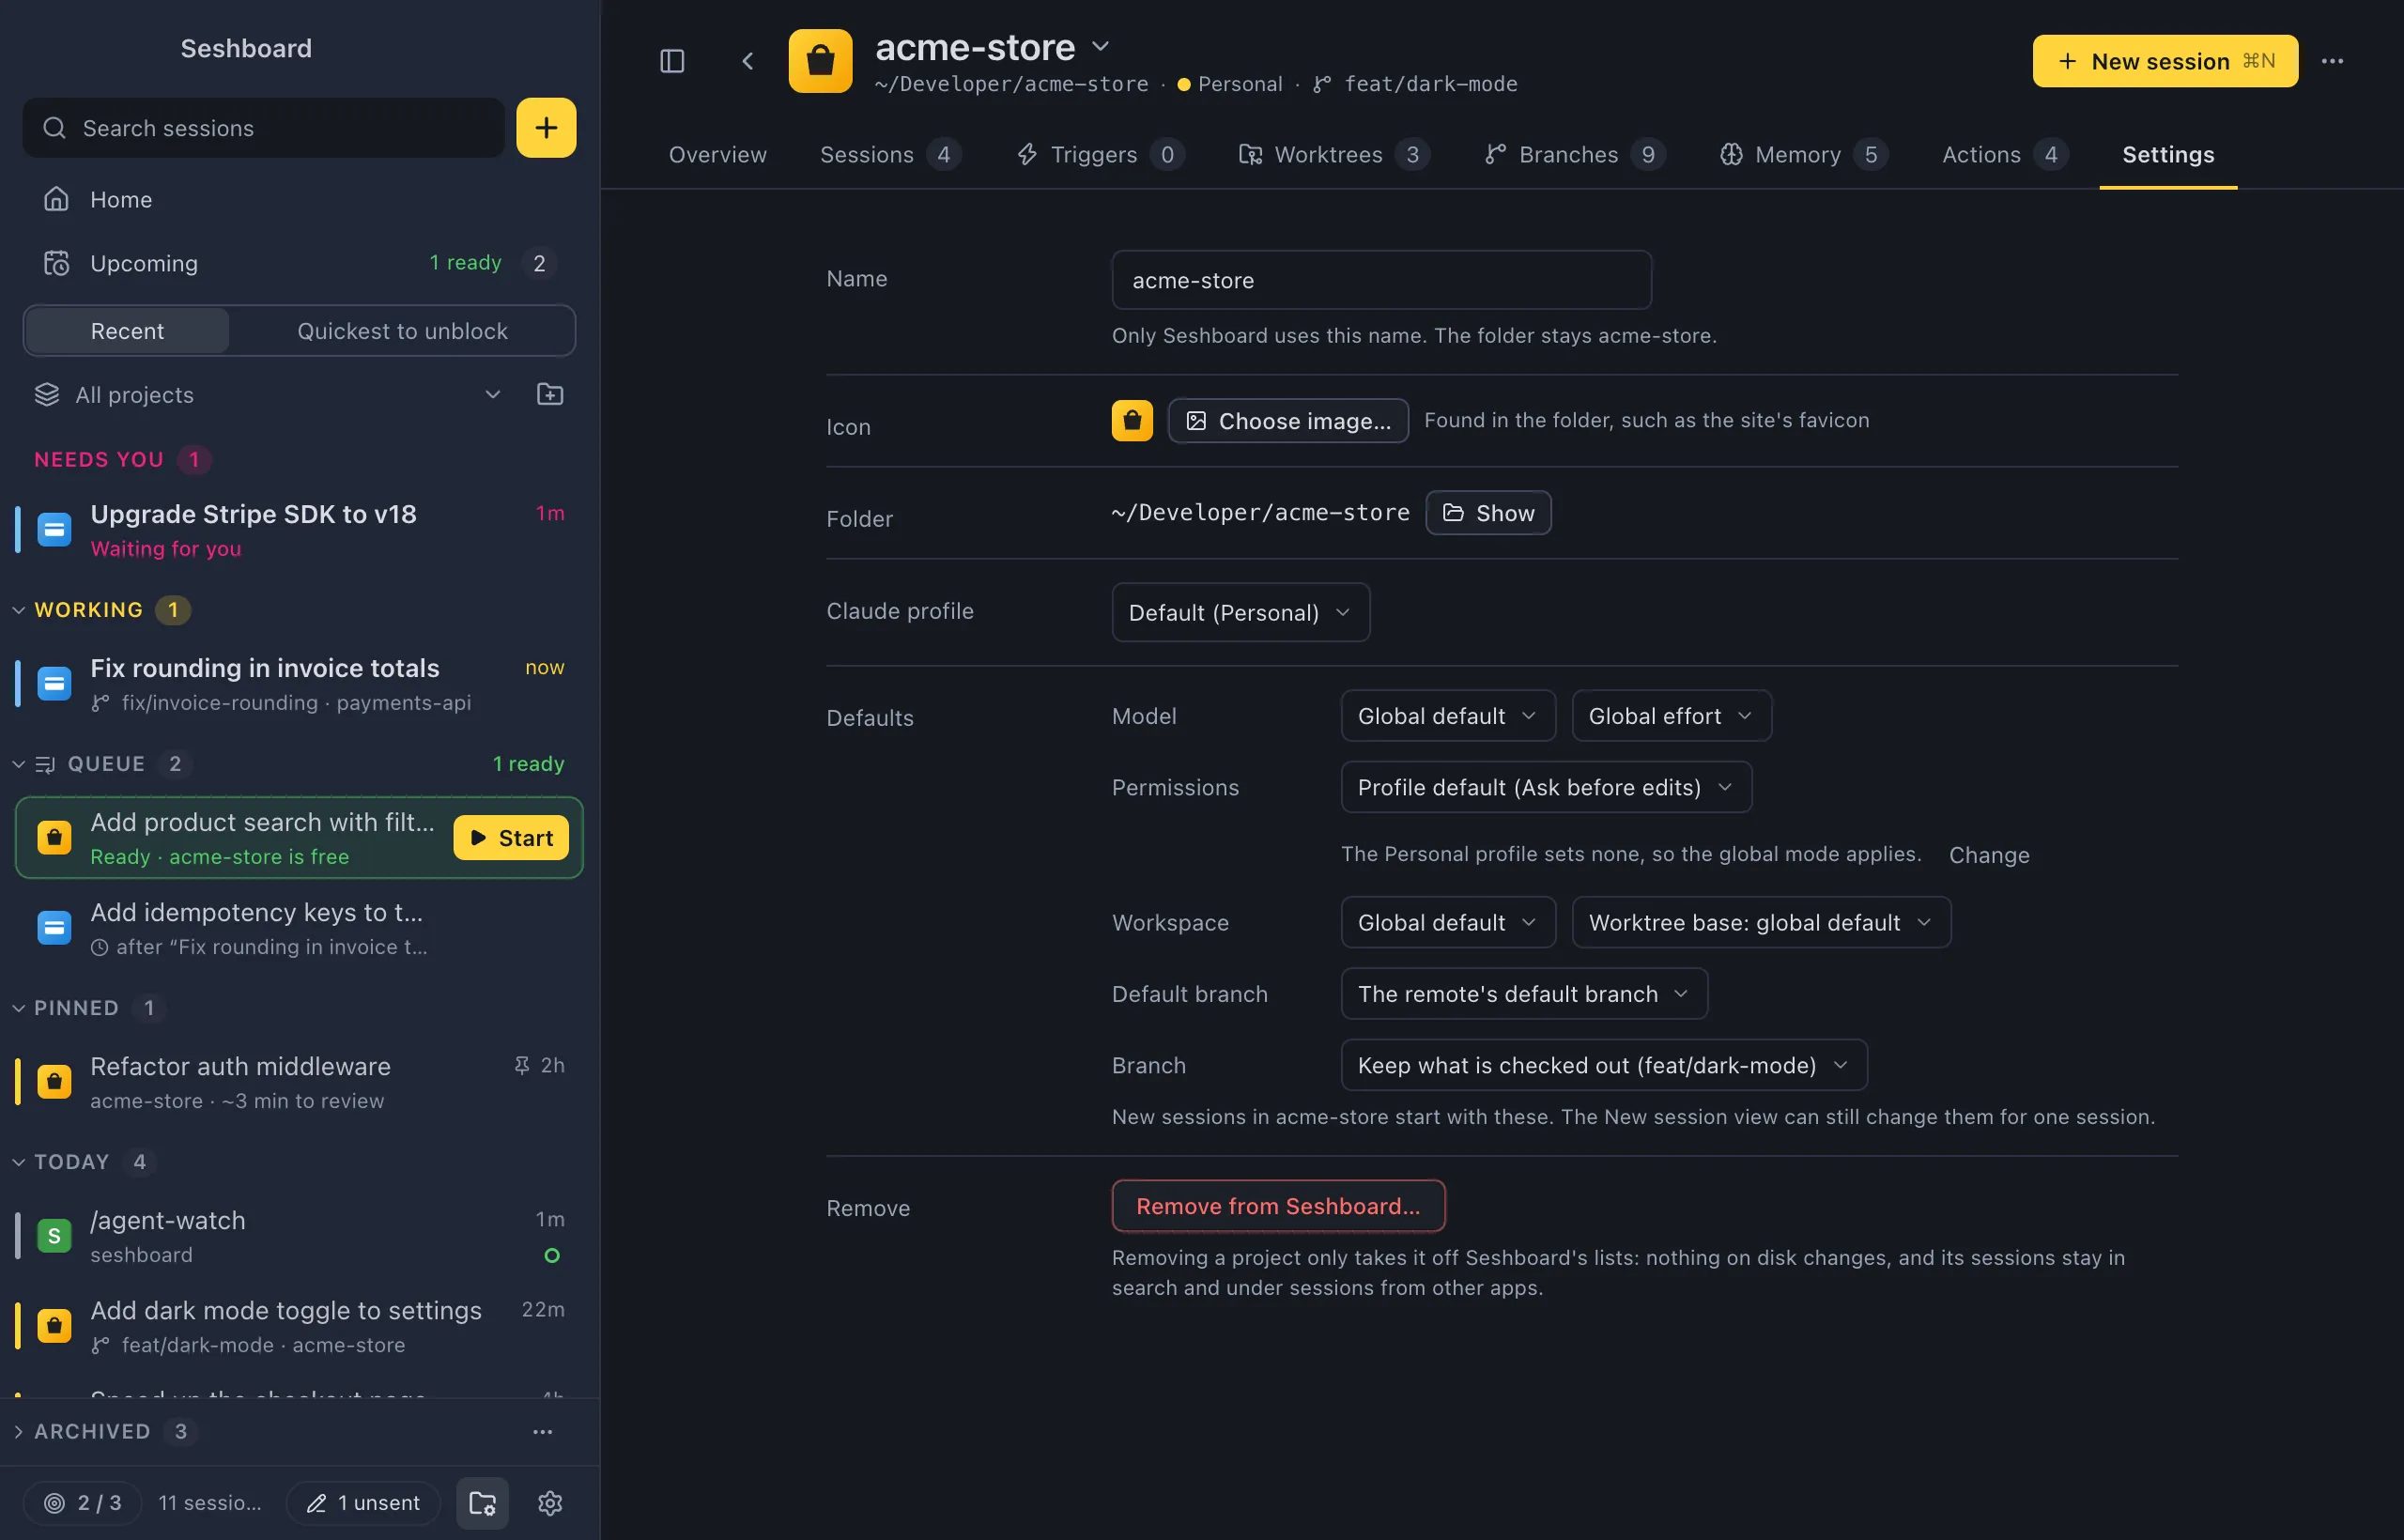Click the 2 / 3 usage indicator
The height and width of the screenshot is (1540, 2404).
83,1502
